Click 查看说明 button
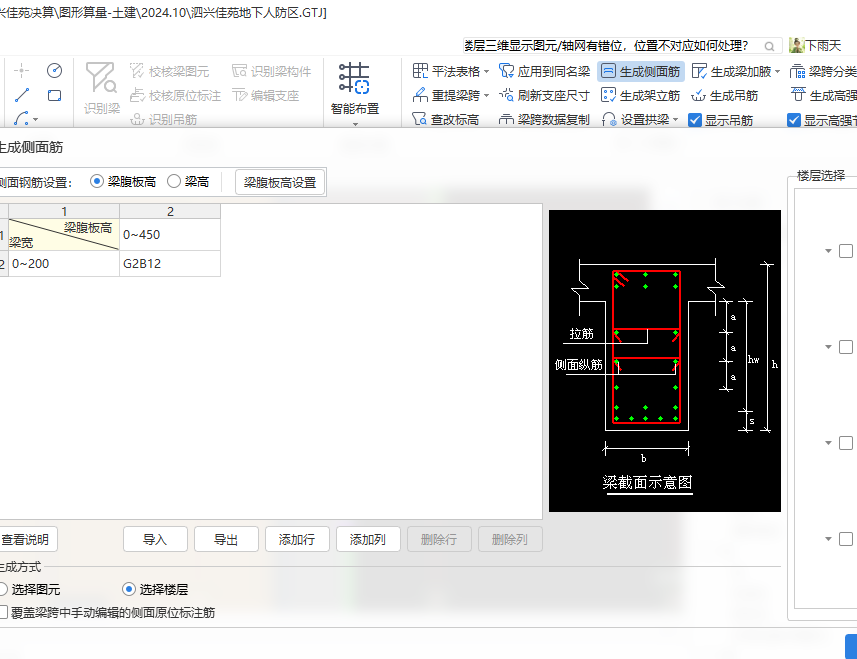This screenshot has width=857, height=659. pyautogui.click(x=27, y=539)
